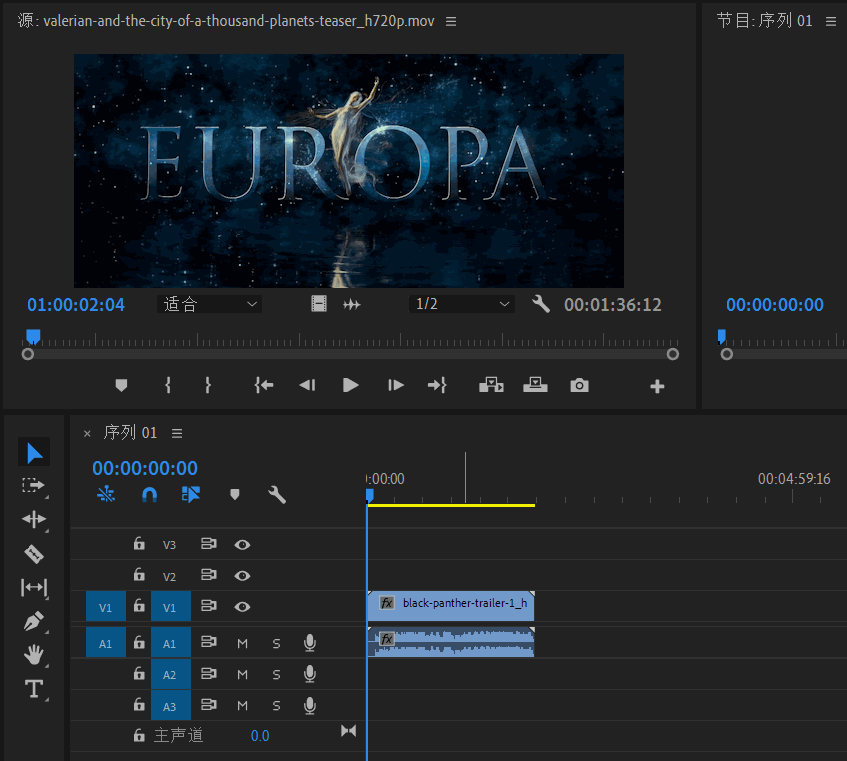Select the Type tool
Image resolution: width=847 pixels, height=761 pixels.
34,689
